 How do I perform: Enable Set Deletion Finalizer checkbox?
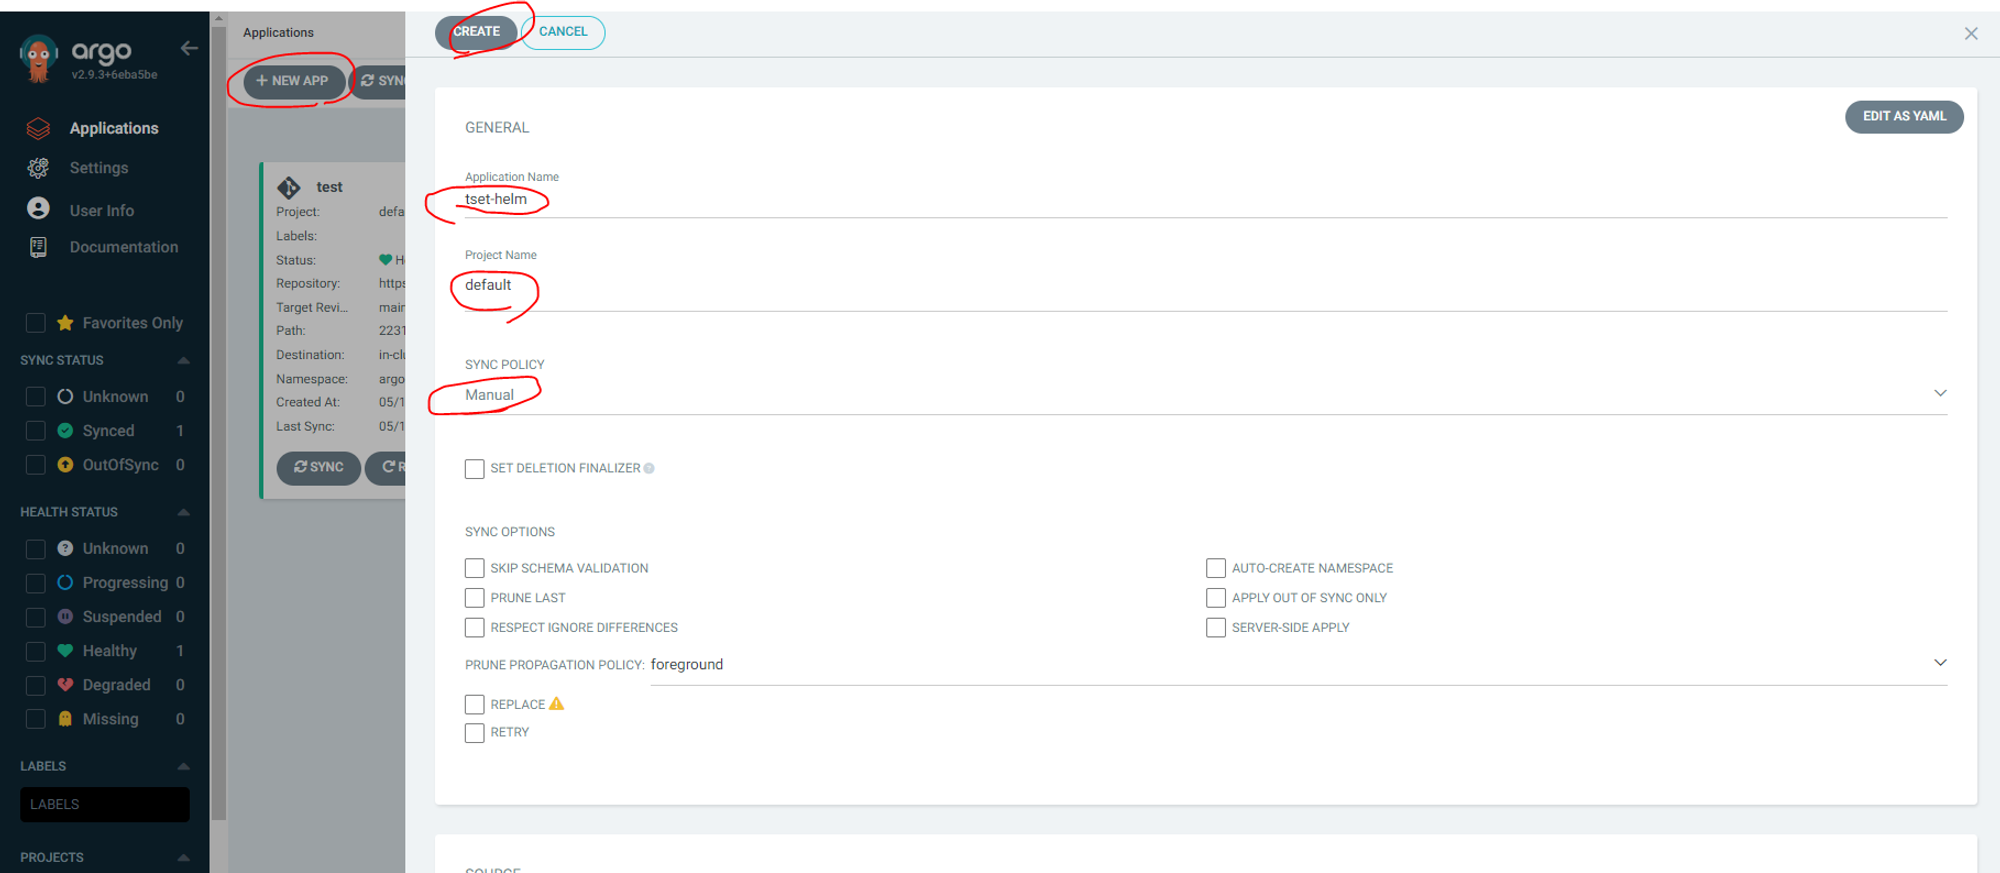[474, 468]
